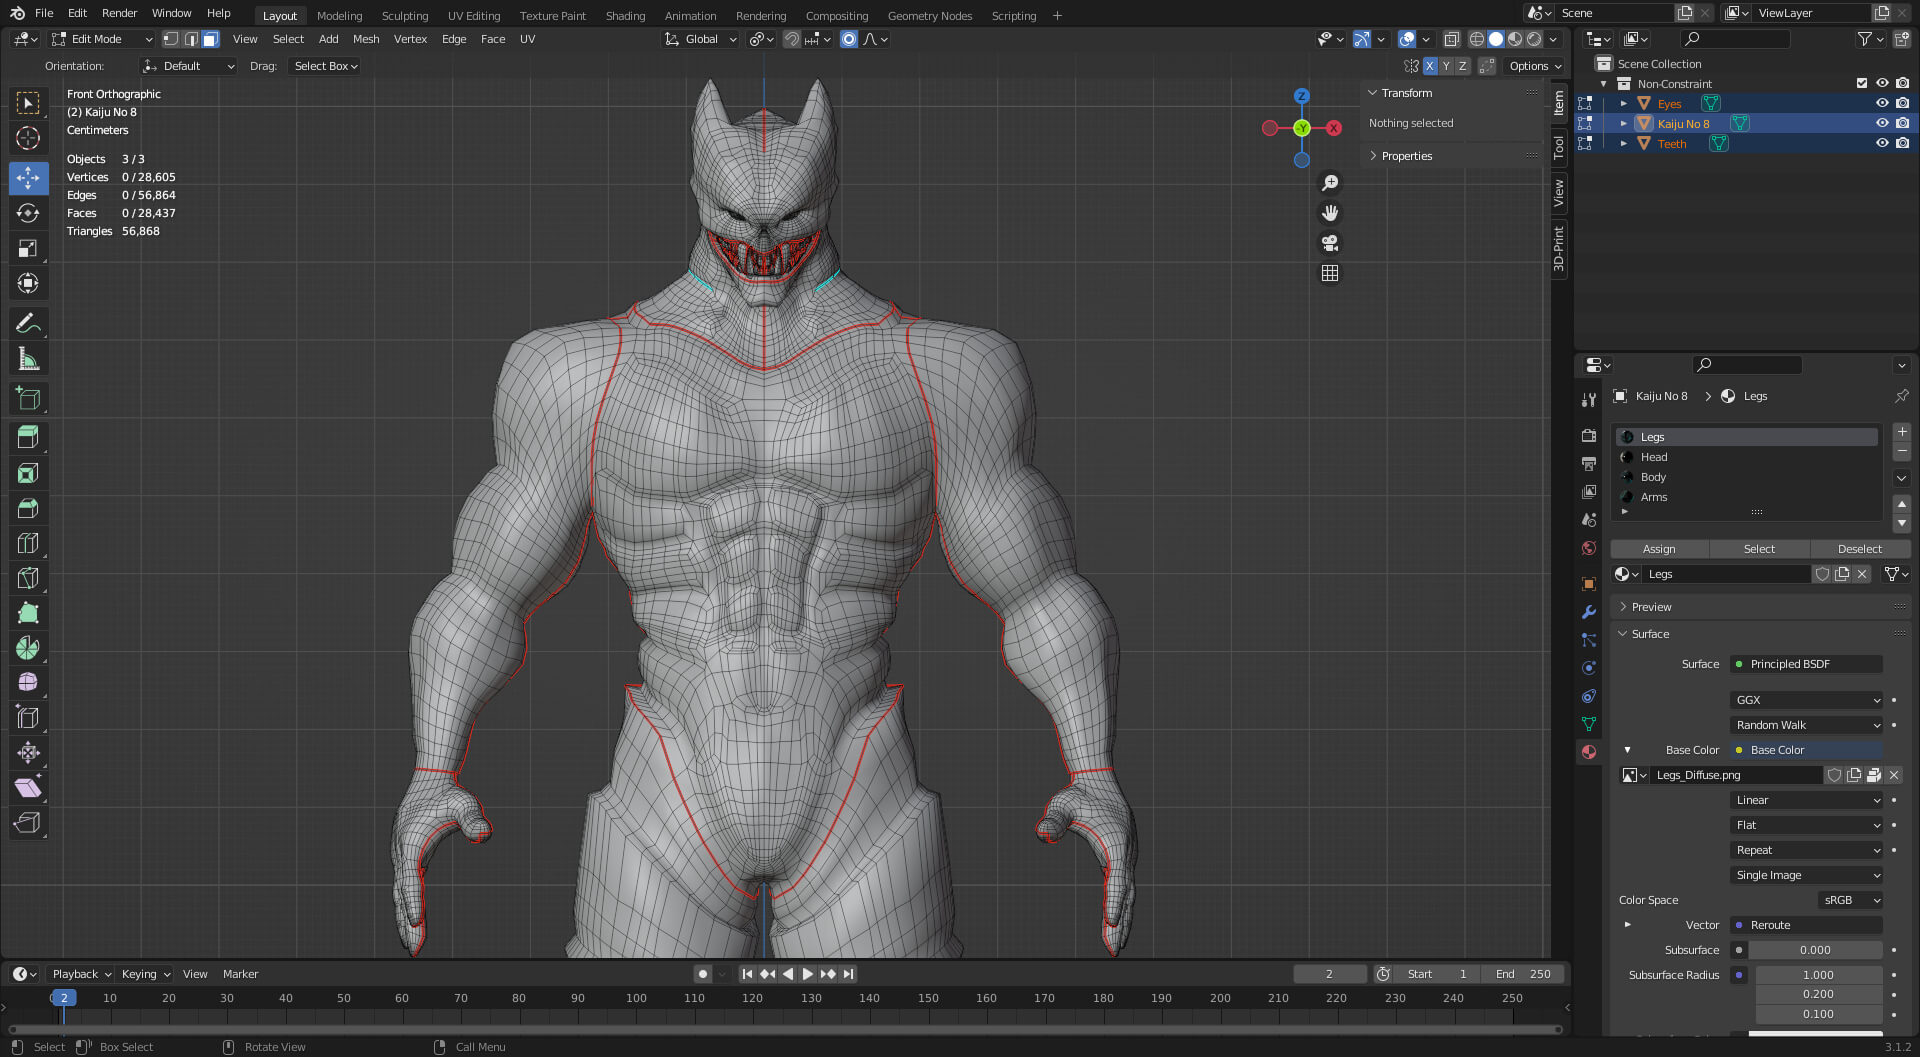
Task: Toggle Non-Constraint collection exclude checkbox
Action: [x=1862, y=83]
